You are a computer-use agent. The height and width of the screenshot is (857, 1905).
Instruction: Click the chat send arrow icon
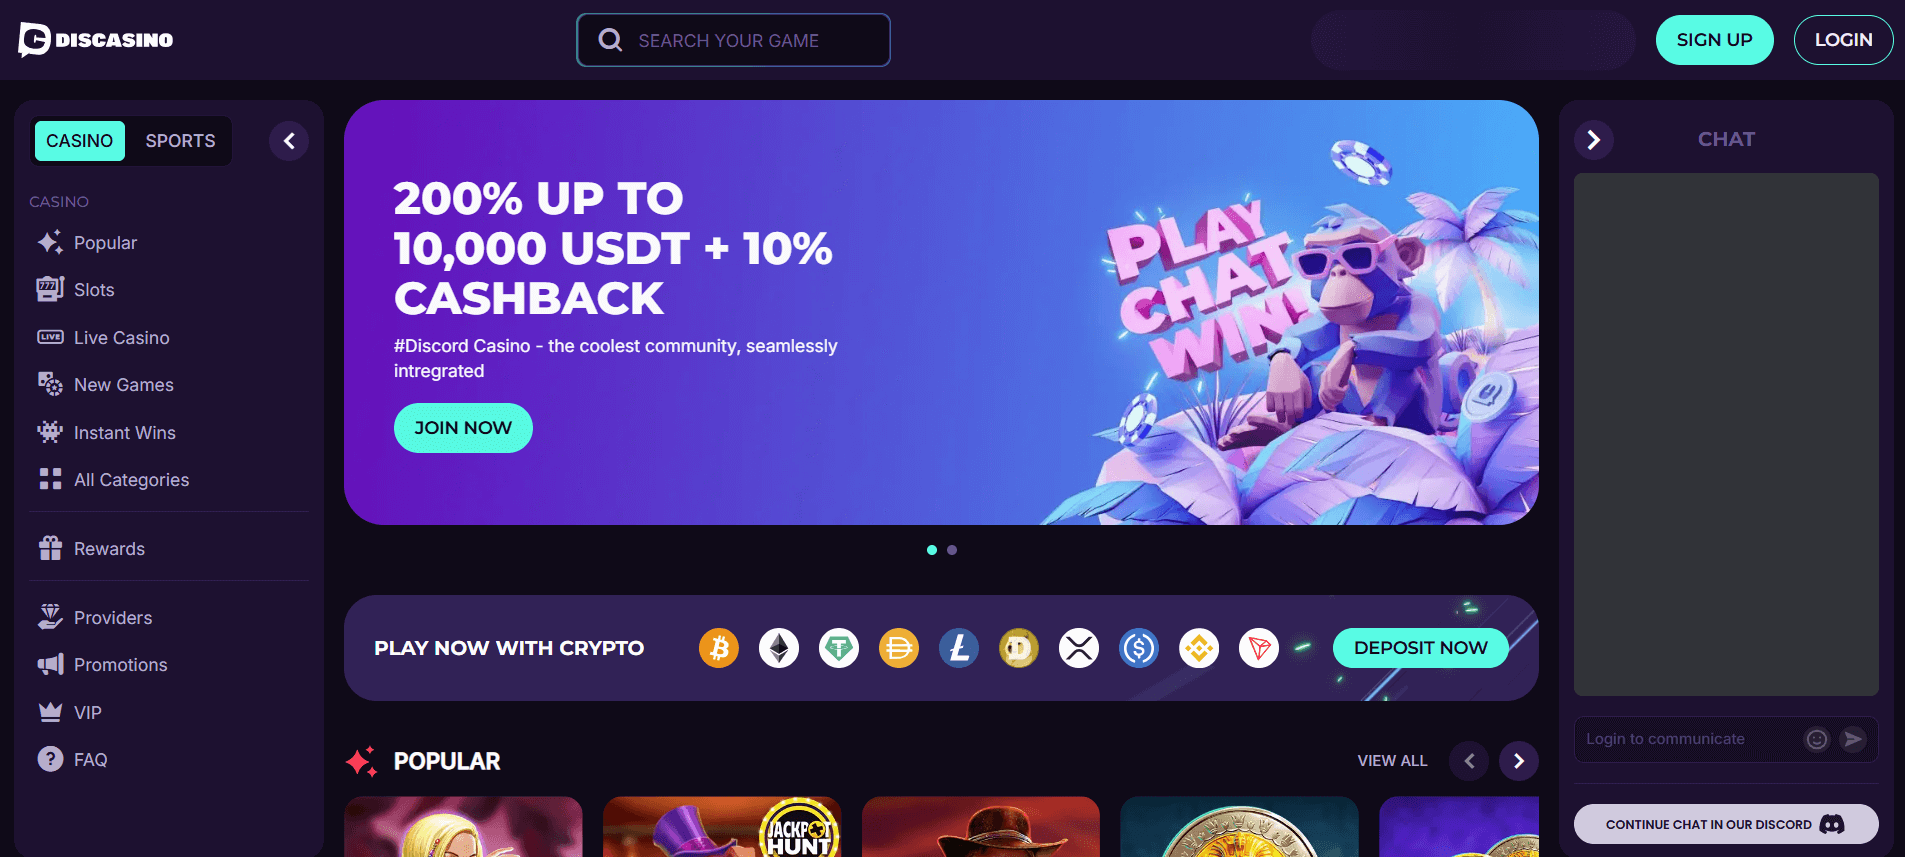coord(1853,739)
